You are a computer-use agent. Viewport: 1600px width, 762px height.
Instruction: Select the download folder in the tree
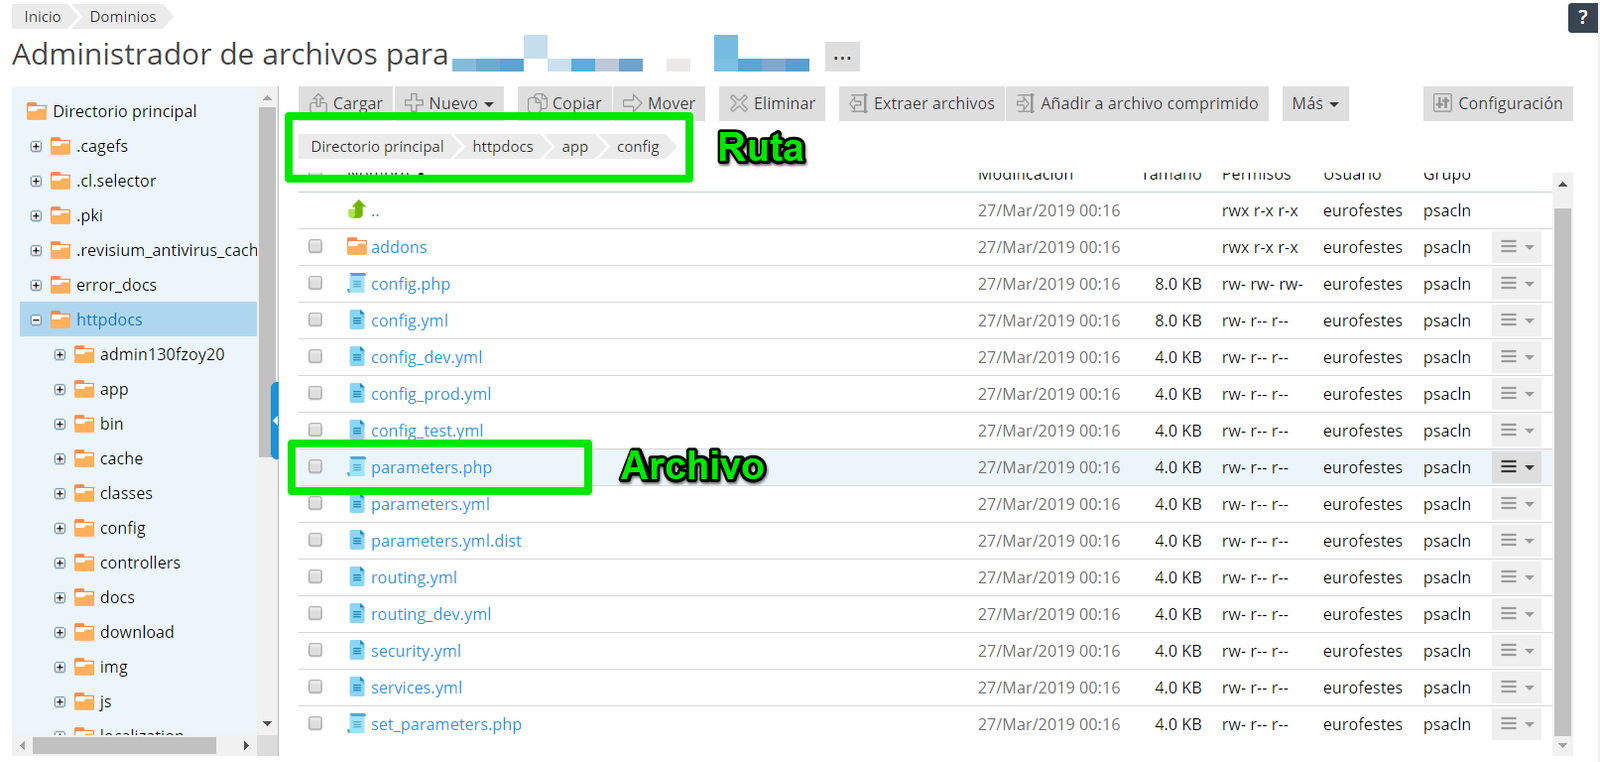[x=137, y=632]
